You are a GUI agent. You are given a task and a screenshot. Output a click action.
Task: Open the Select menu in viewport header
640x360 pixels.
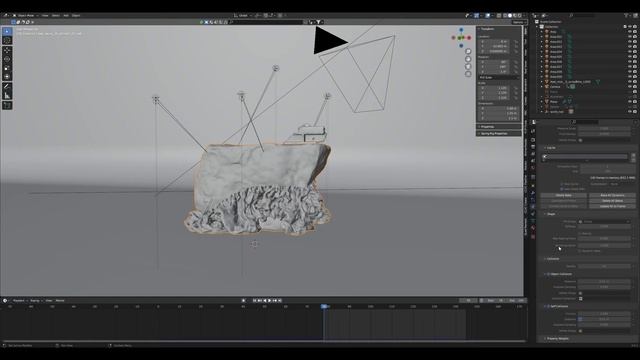[x=56, y=16]
